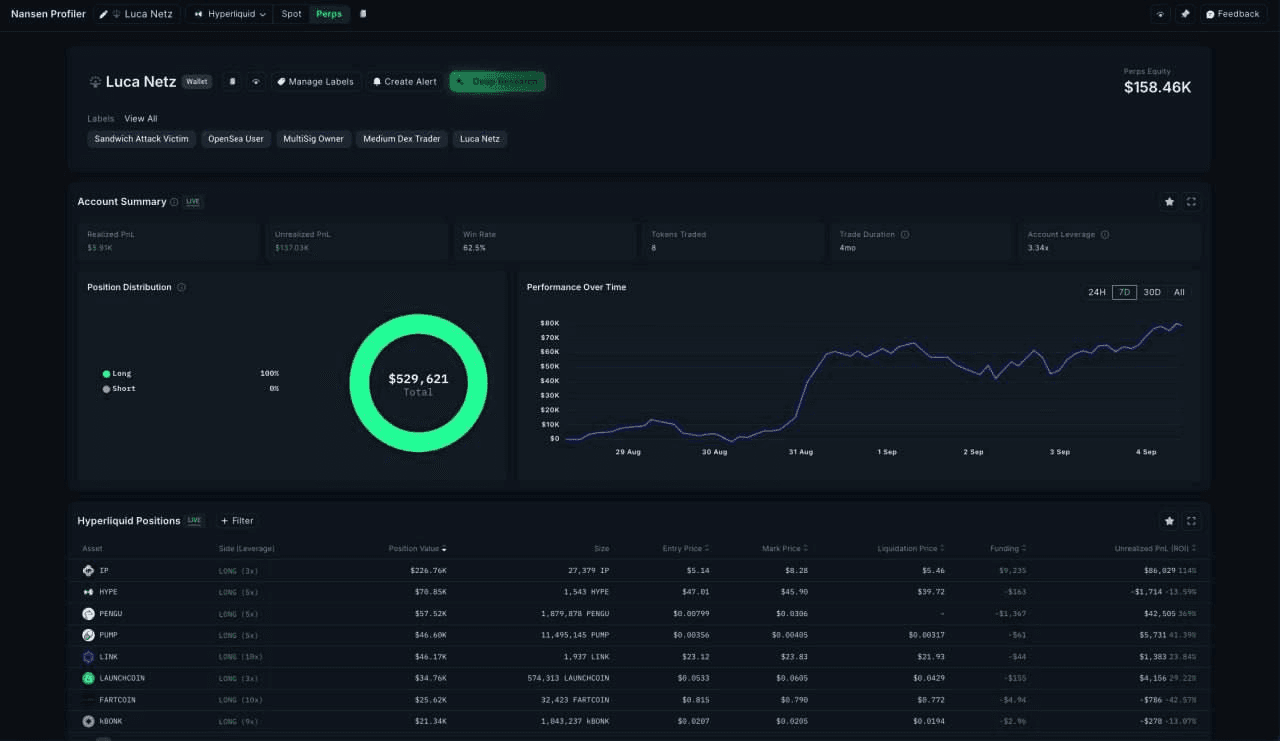Click the $226.76K position value cell
Image resolution: width=1280 pixels, height=741 pixels.
click(x=428, y=570)
